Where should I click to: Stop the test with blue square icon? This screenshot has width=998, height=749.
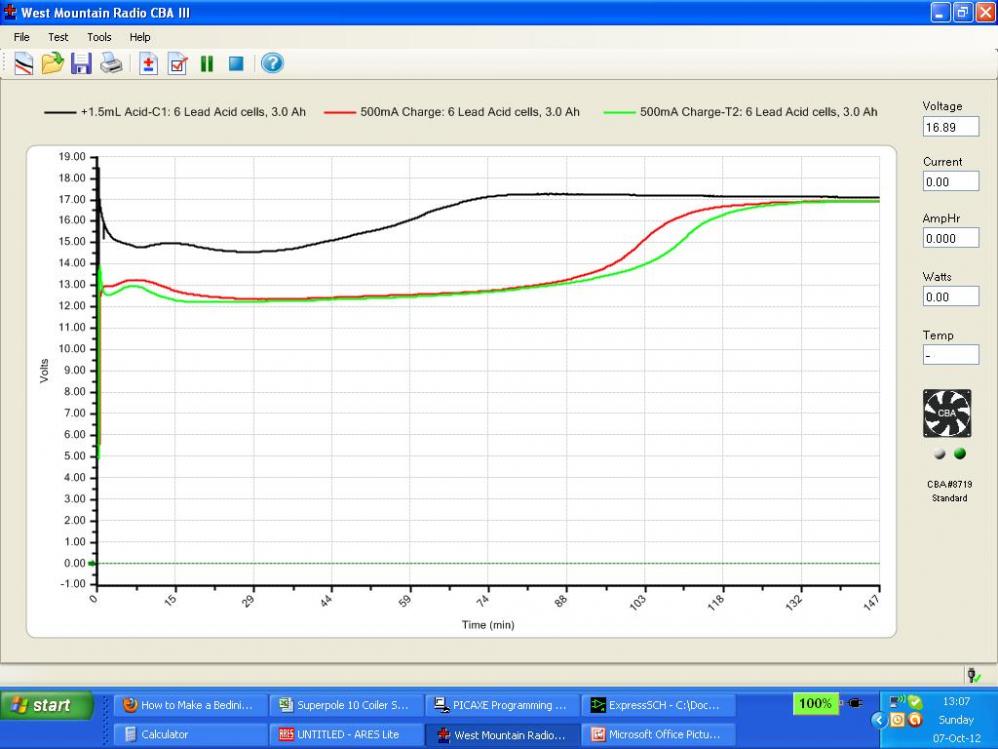pos(236,64)
